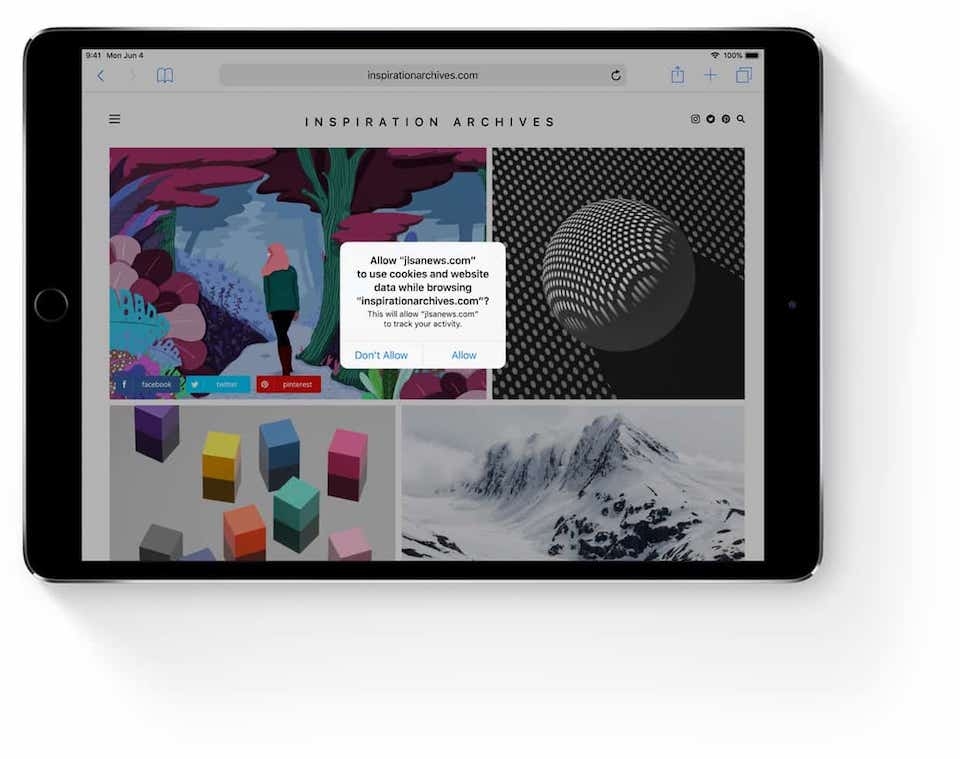Tap Allow in the cookies dialog
The width and height of the screenshot is (960, 759).
(x=463, y=354)
